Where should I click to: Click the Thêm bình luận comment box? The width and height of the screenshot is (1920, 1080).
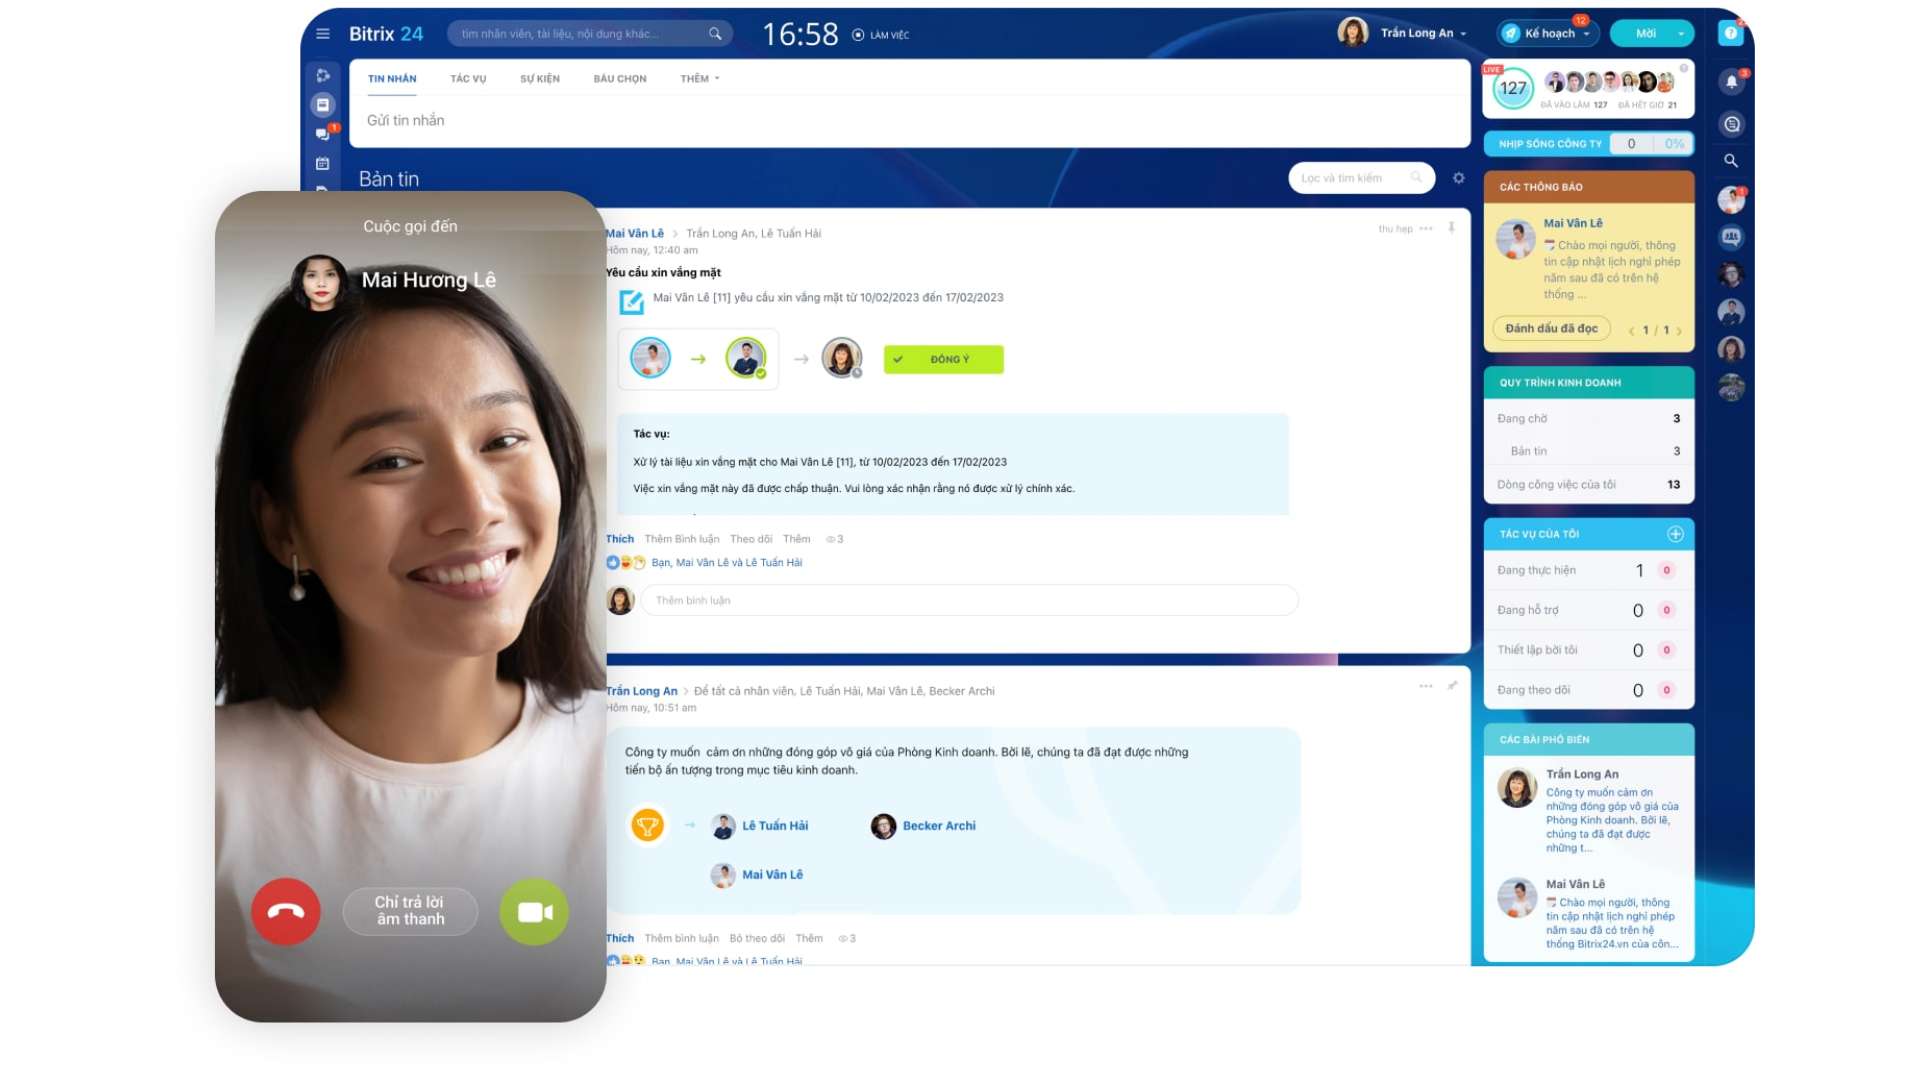[969, 601]
